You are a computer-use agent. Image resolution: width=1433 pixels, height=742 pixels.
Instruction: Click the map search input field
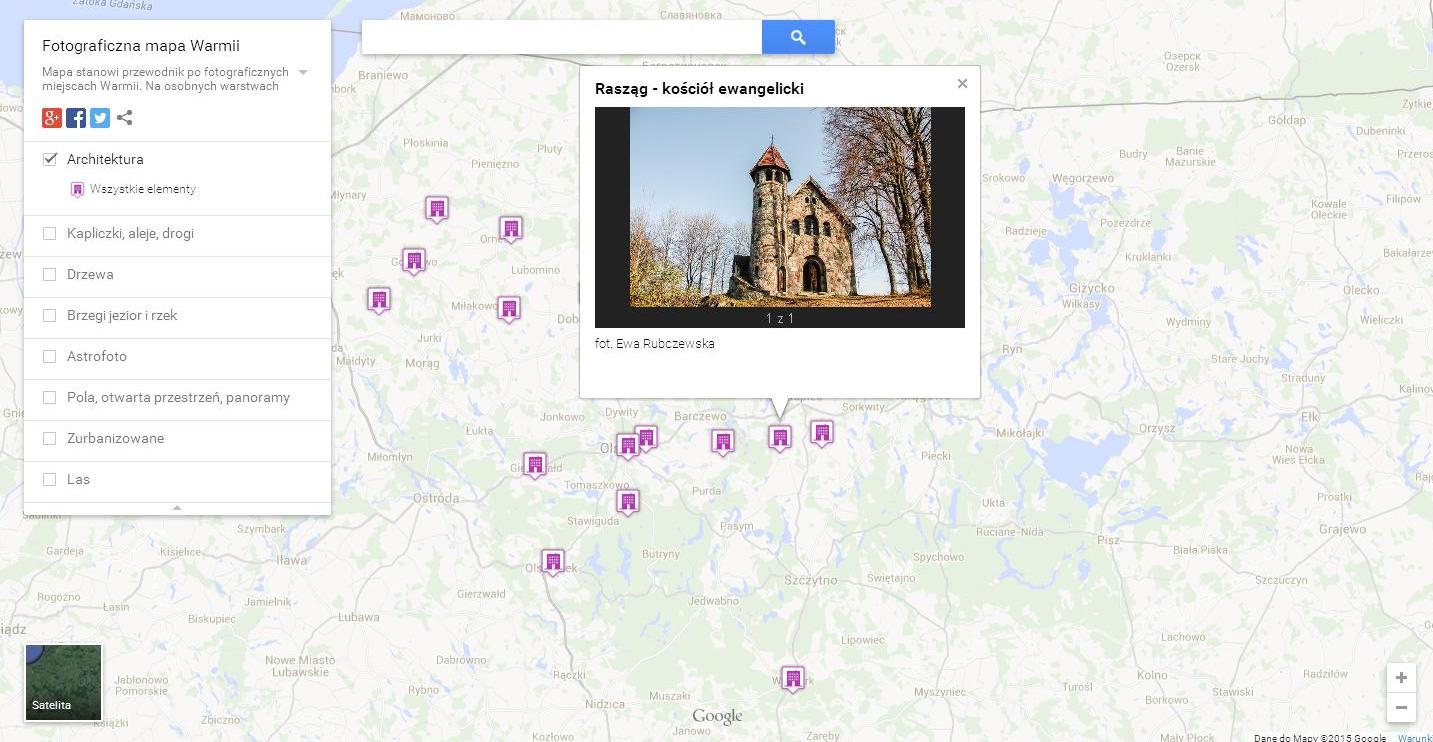pyautogui.click(x=561, y=37)
